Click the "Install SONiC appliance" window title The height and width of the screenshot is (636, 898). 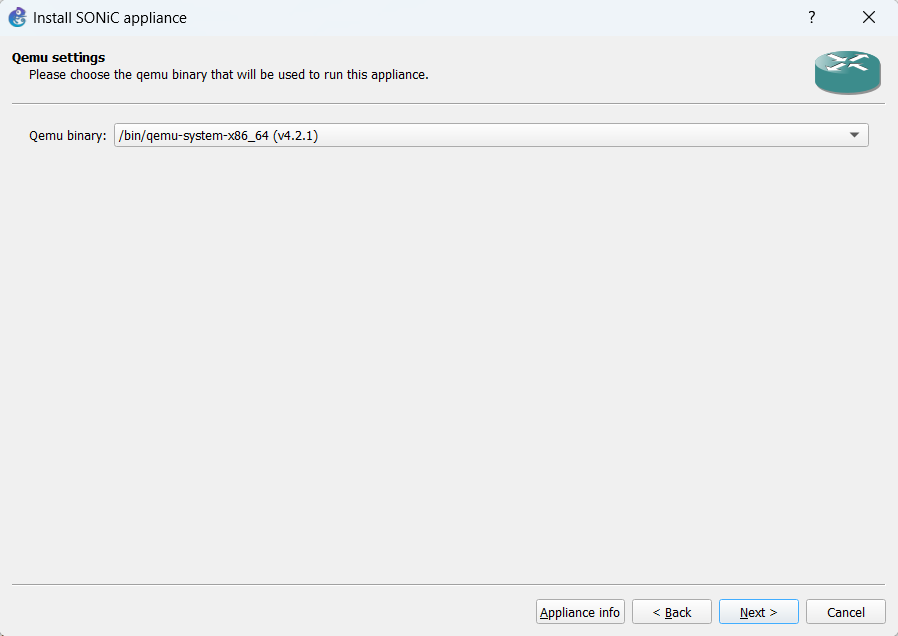pyautogui.click(x=110, y=18)
